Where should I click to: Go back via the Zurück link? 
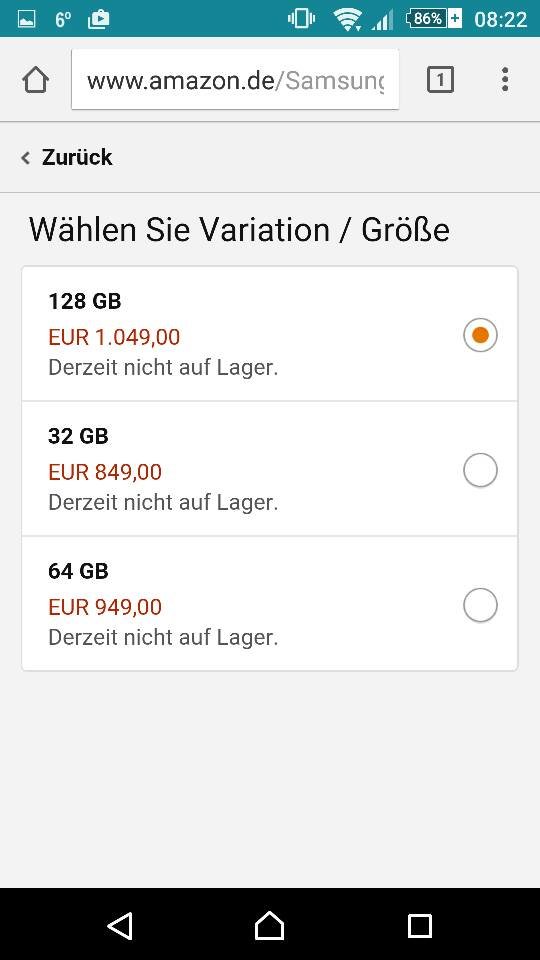77,157
